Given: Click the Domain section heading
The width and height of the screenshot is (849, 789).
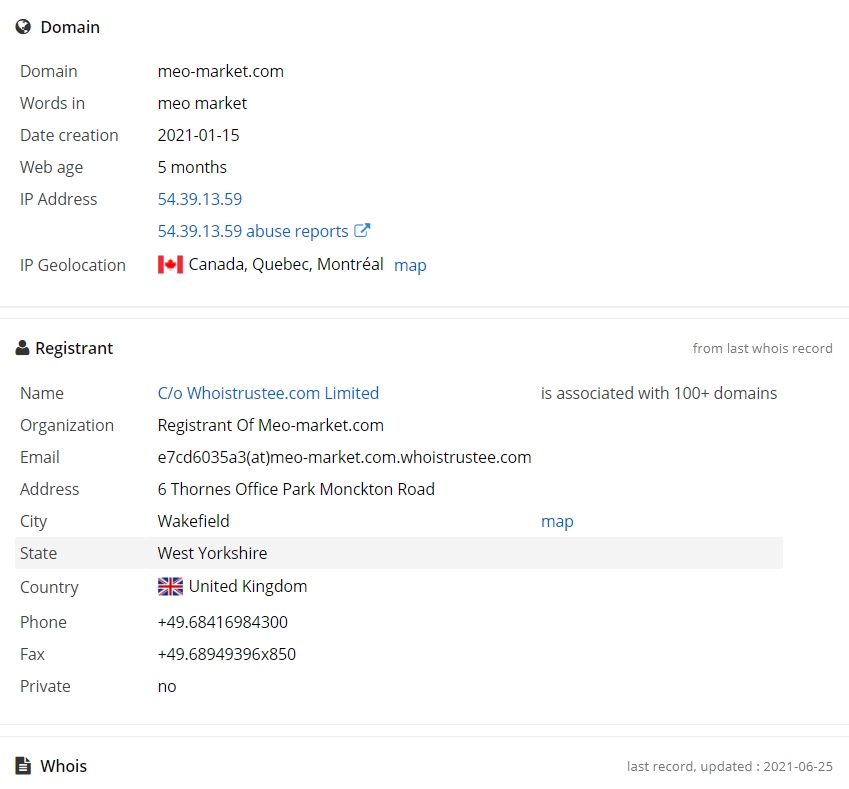Looking at the screenshot, I should click(x=70, y=27).
